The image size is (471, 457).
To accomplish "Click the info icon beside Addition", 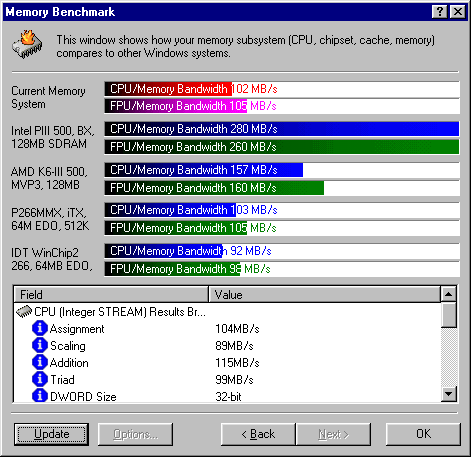I will tap(40, 362).
